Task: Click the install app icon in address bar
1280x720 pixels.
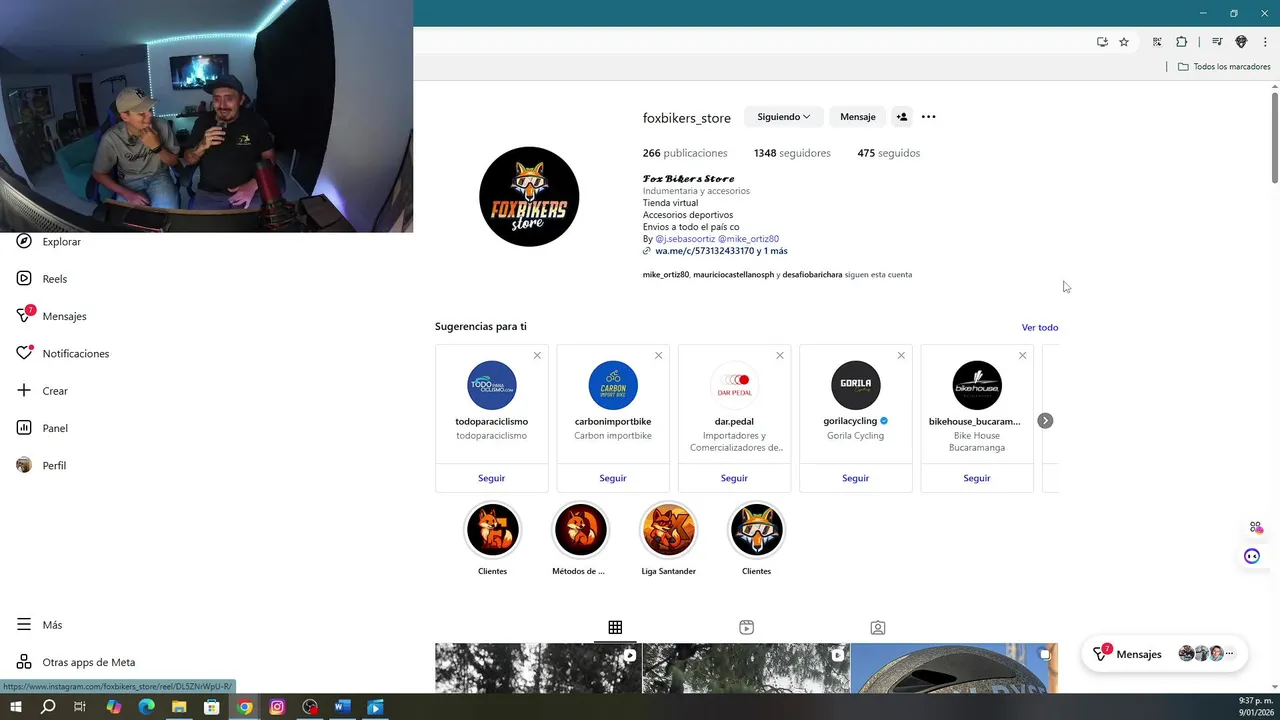Action: click(1102, 42)
